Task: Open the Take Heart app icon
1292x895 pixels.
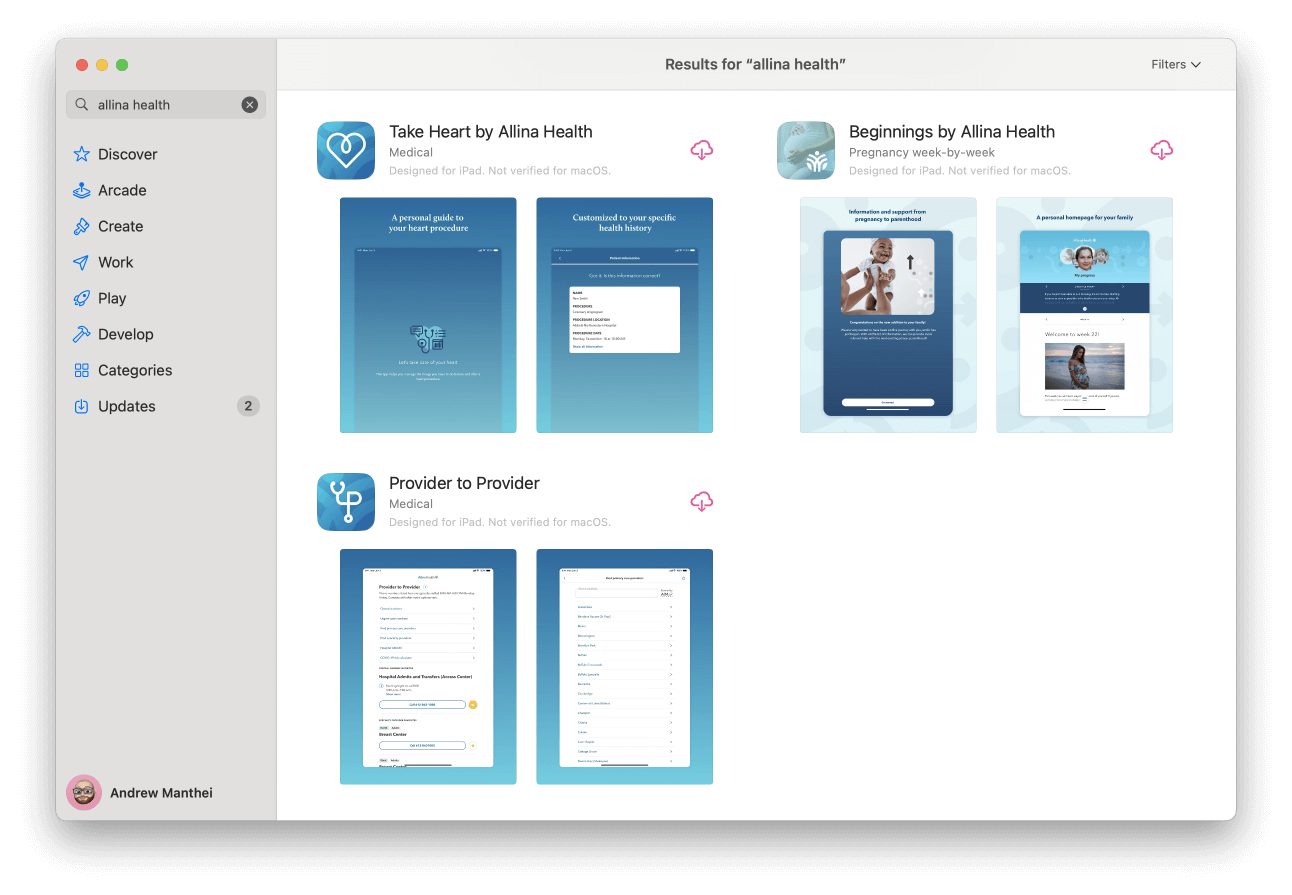Action: tap(346, 151)
